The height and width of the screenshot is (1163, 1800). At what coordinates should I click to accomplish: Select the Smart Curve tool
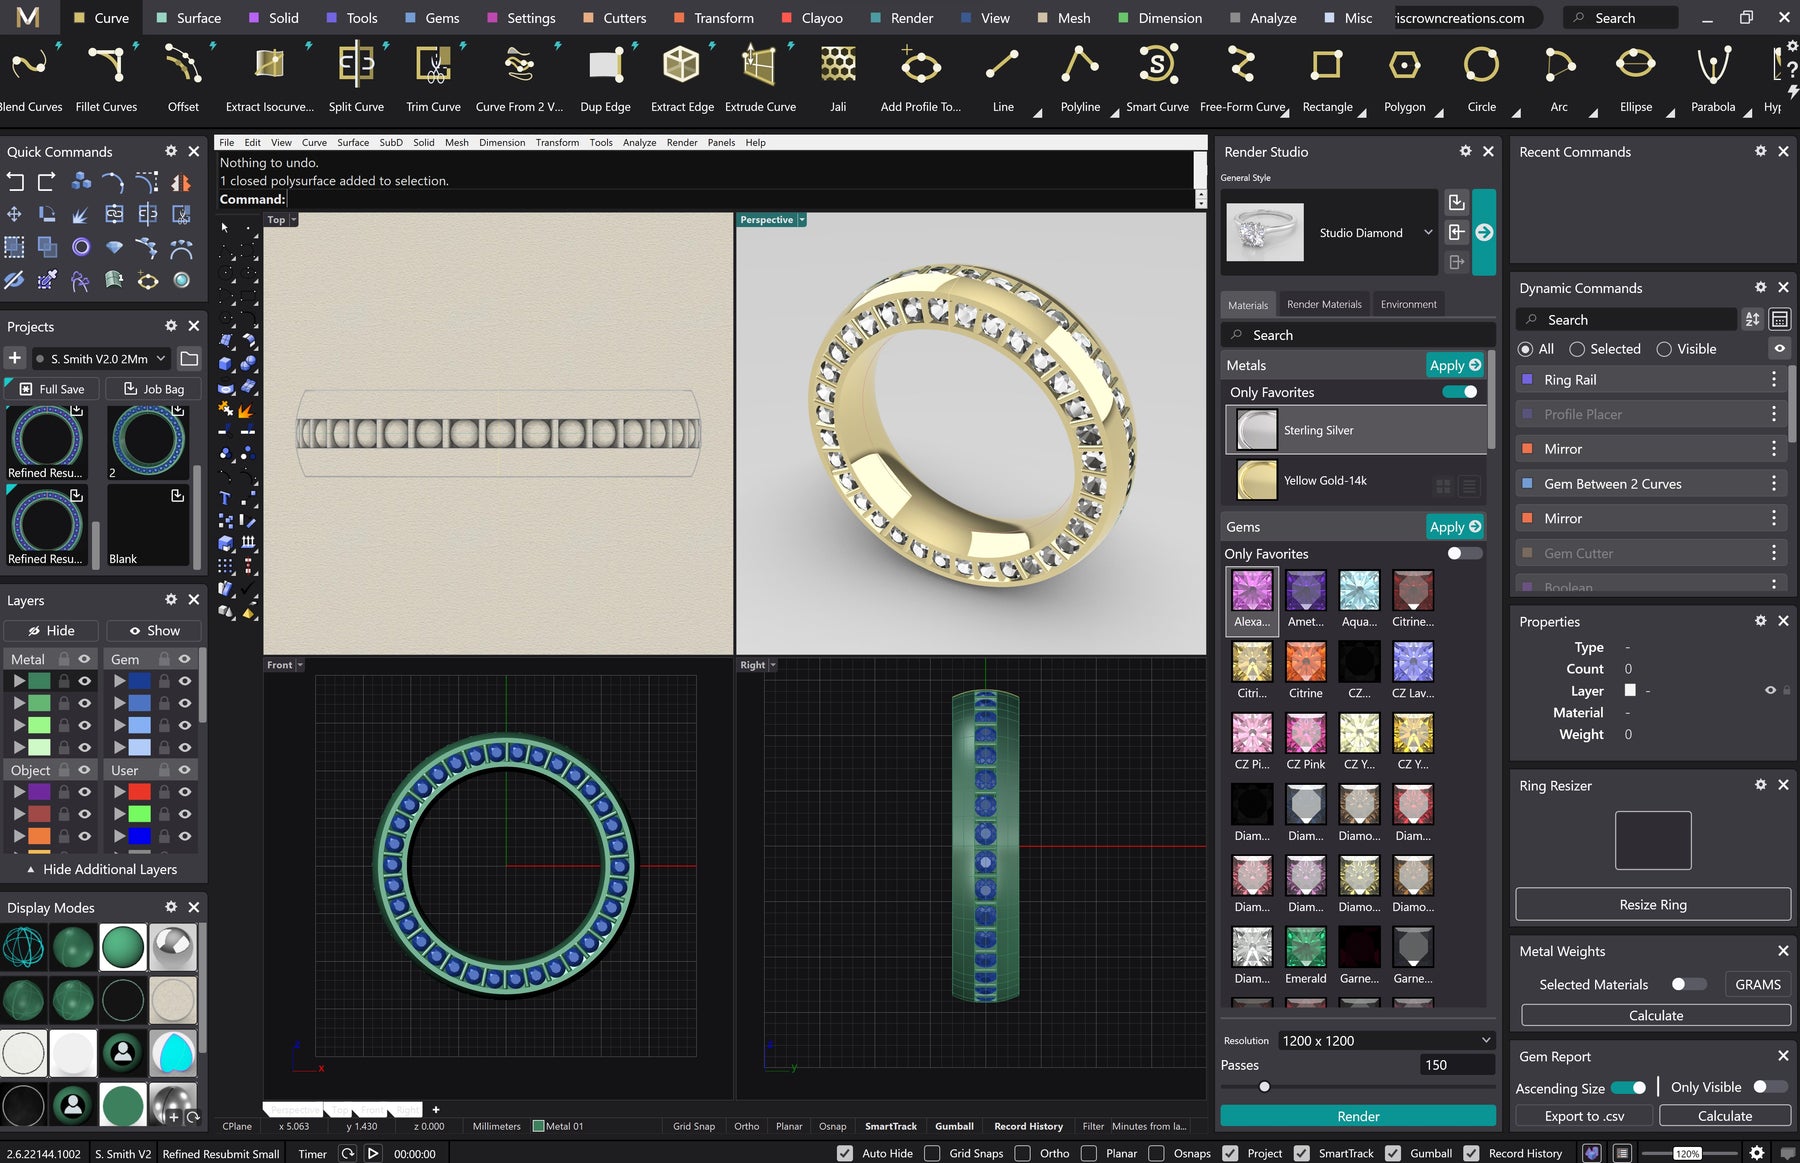pyautogui.click(x=1157, y=70)
